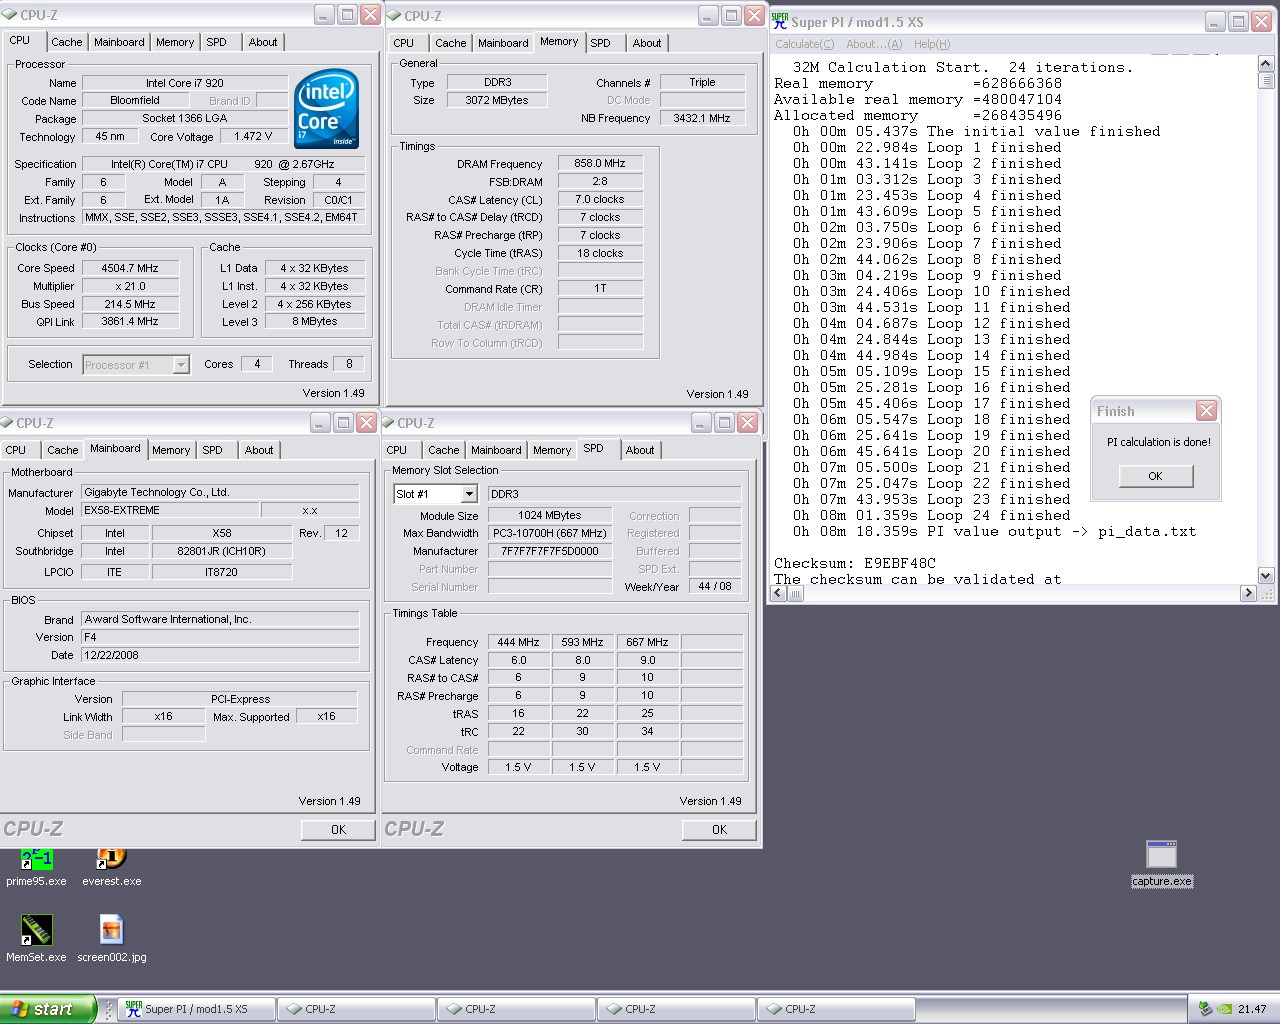Image resolution: width=1280 pixels, height=1024 pixels.
Task: Click the Channels value Triple
Action: point(702,82)
